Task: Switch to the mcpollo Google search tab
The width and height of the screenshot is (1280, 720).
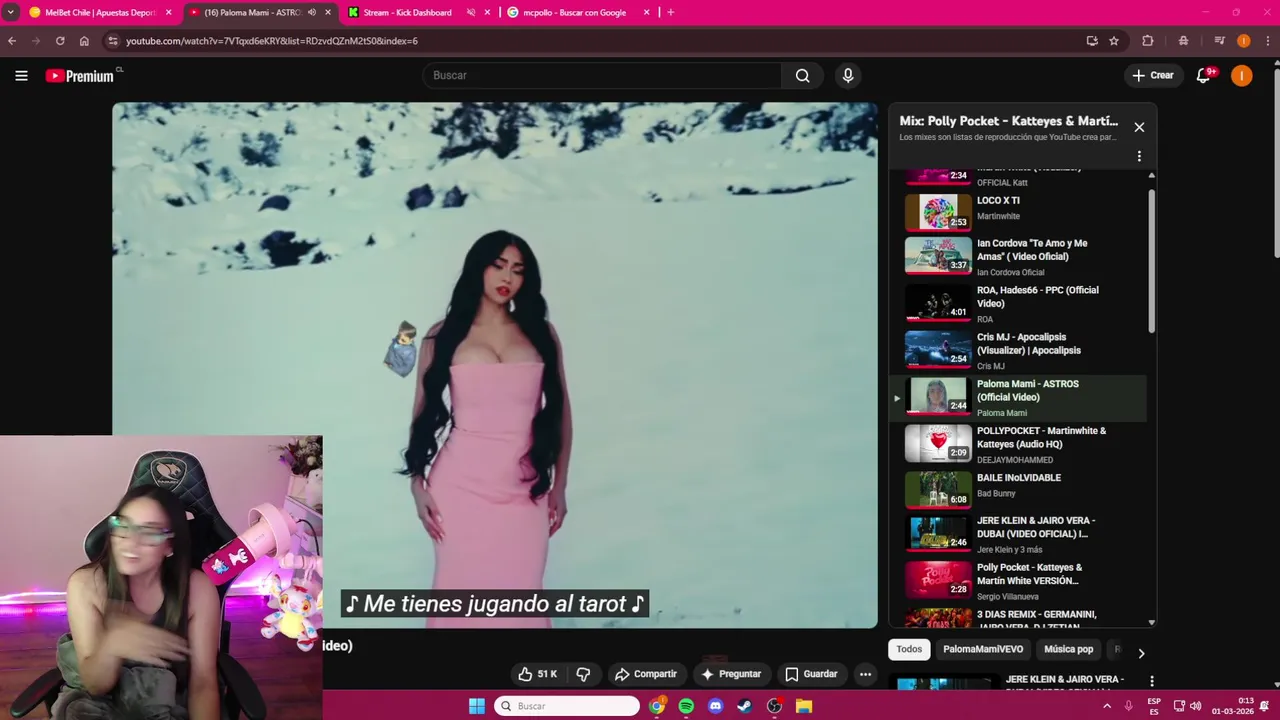Action: [575, 13]
